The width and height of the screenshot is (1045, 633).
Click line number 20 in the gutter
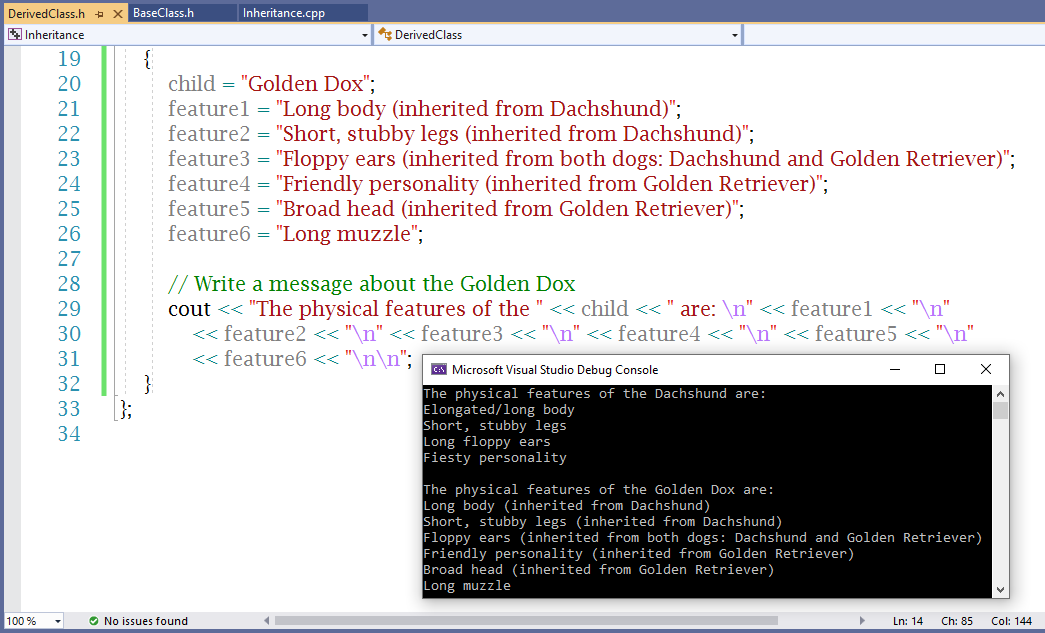coord(69,84)
